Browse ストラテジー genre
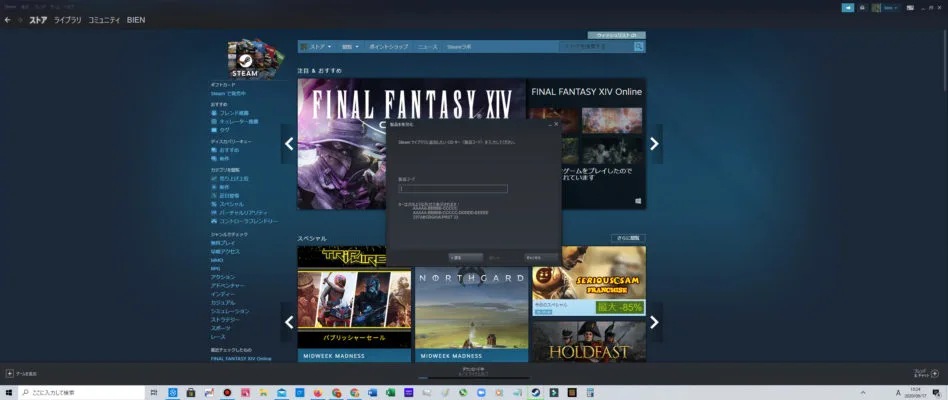Viewport: 948px width, 400px height. tap(225, 319)
